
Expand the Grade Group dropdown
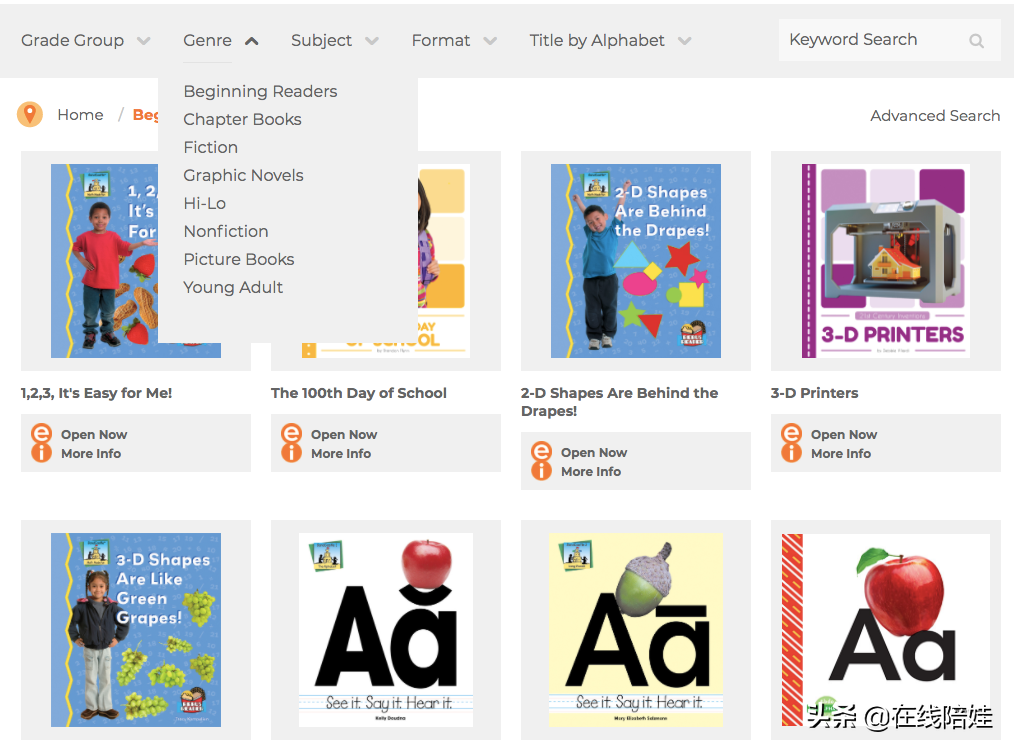[x=85, y=40]
